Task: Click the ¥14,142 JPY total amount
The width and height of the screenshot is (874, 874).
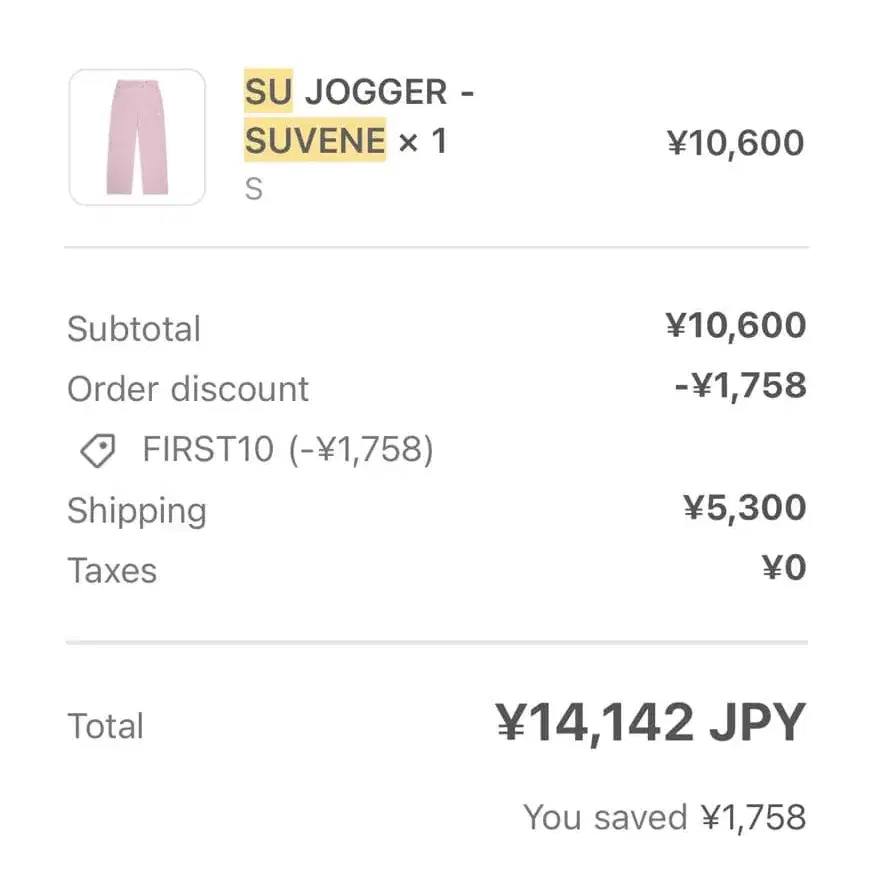Action: pyautogui.click(x=650, y=722)
